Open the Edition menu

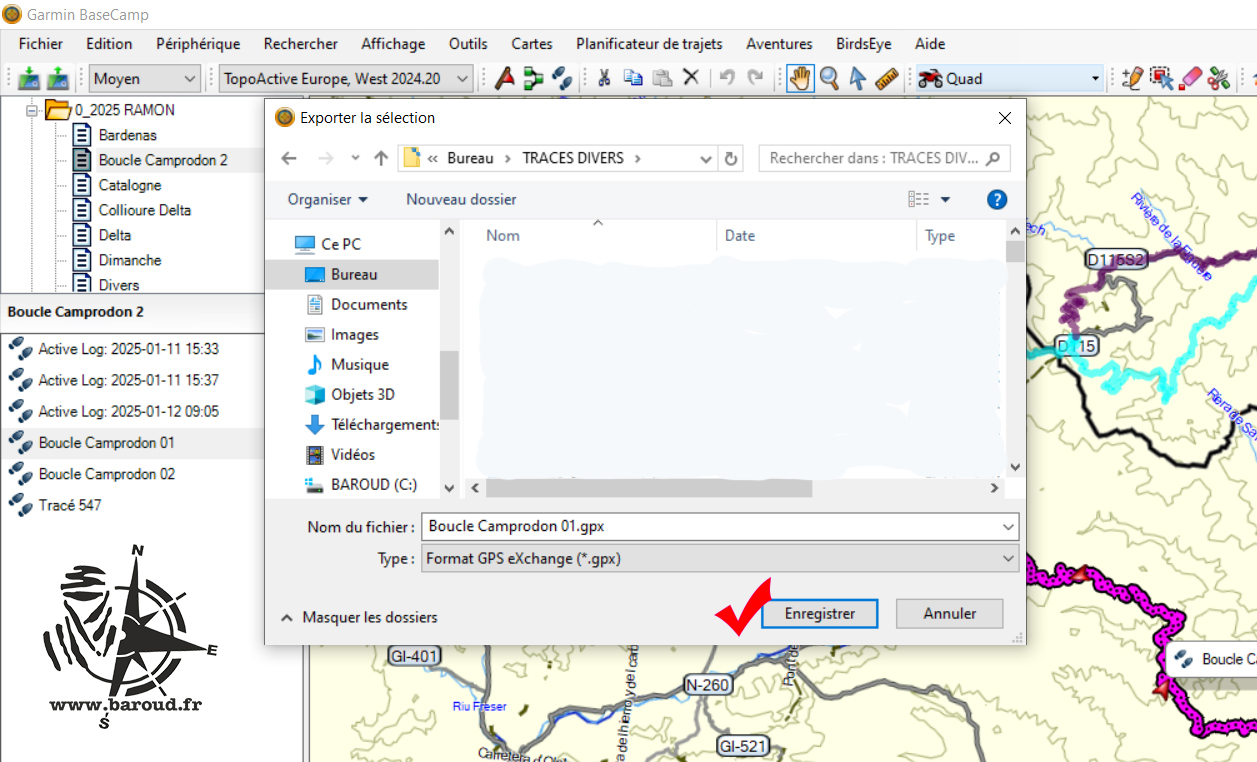click(x=109, y=43)
